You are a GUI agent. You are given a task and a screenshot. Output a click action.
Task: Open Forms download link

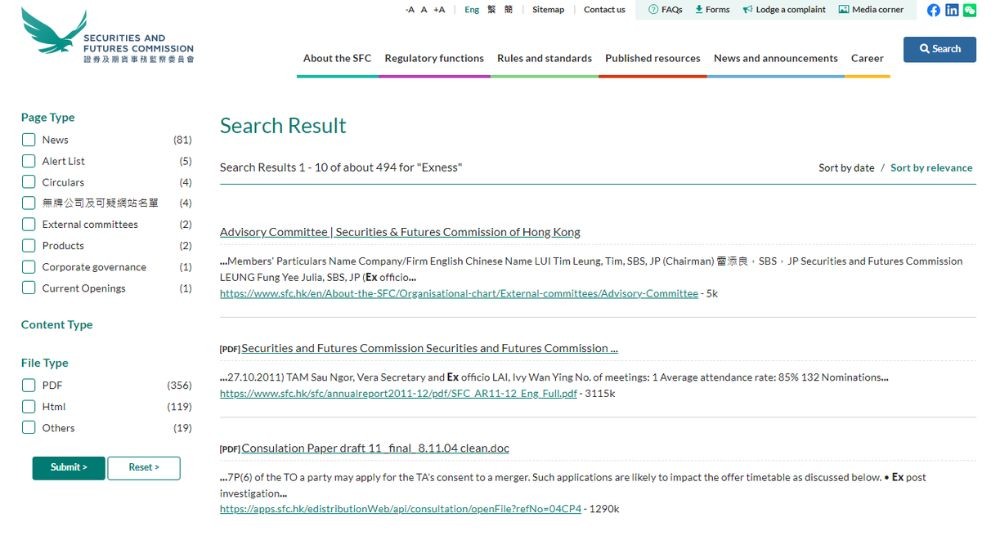pos(712,10)
